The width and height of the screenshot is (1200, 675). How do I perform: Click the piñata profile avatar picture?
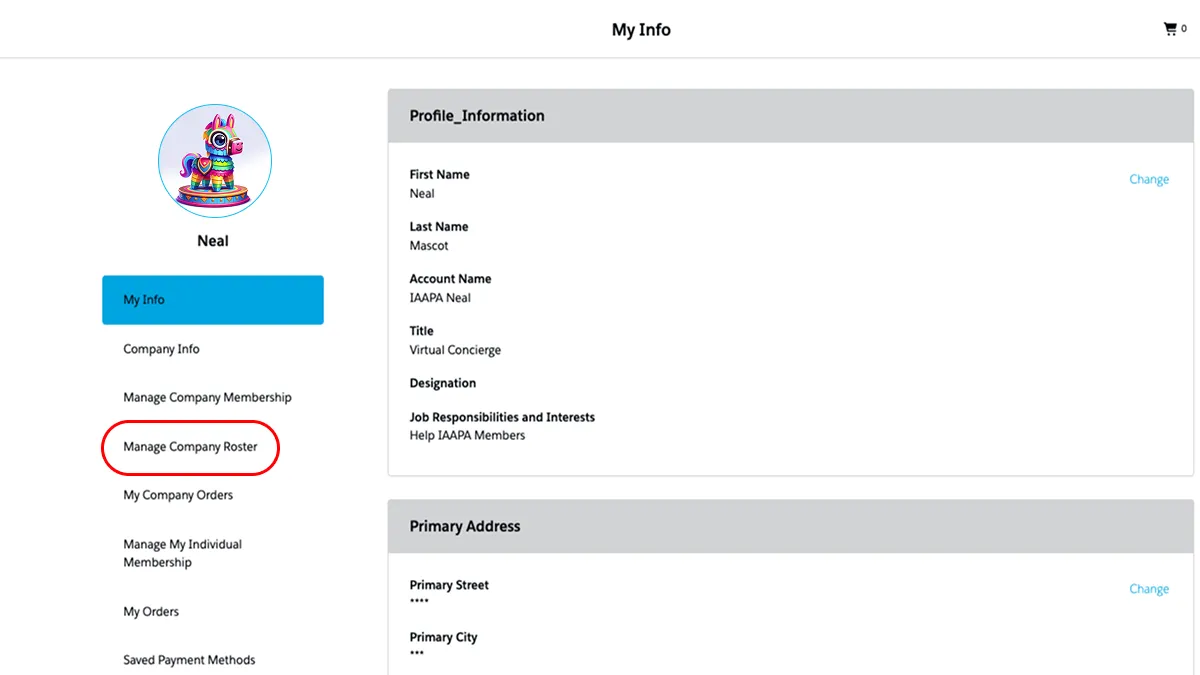(214, 160)
